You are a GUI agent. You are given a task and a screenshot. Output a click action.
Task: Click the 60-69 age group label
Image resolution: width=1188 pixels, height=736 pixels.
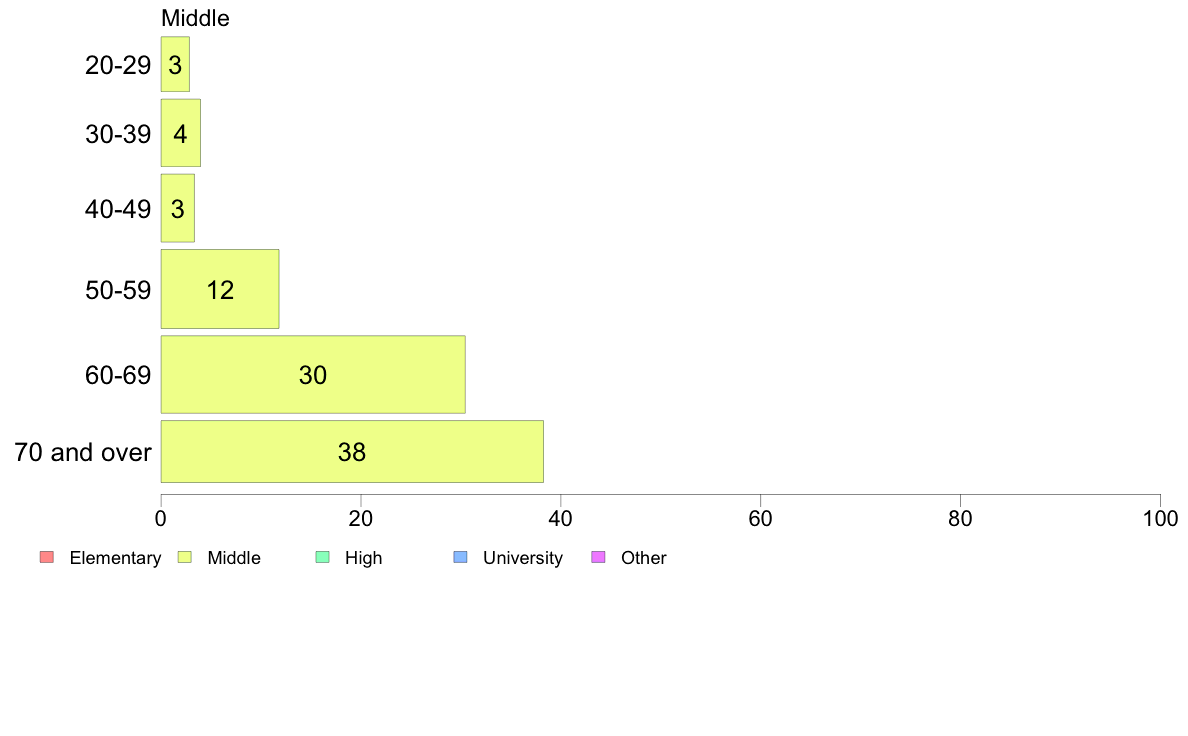tap(118, 375)
